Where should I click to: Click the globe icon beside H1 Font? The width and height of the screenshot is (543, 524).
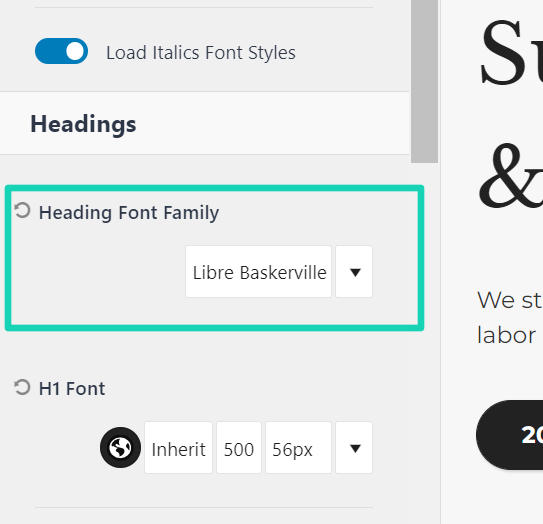120,447
